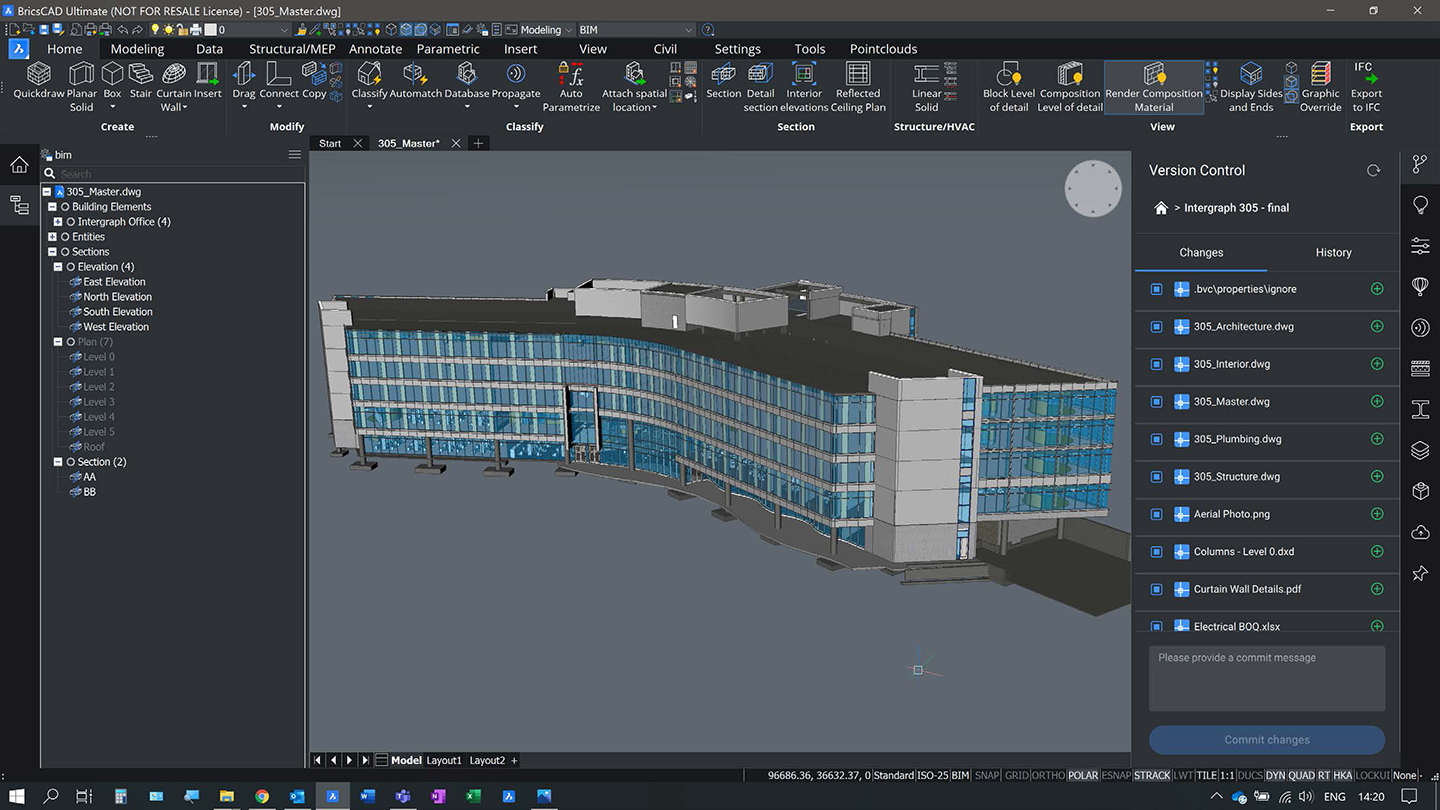Select the Curtain Wall tool
This screenshot has height=810, width=1440.
174,87
